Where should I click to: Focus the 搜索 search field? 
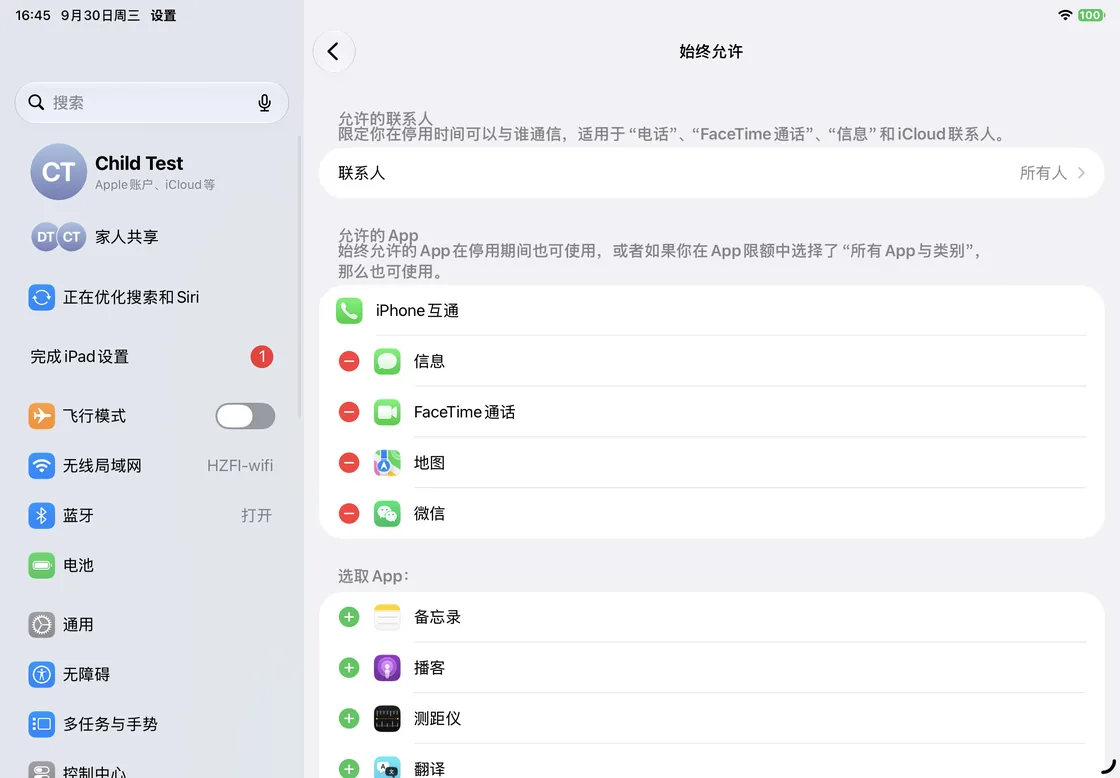click(151, 102)
